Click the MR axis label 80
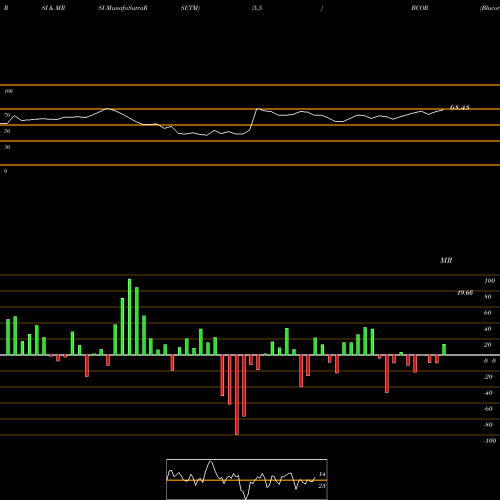 (x=488, y=297)
